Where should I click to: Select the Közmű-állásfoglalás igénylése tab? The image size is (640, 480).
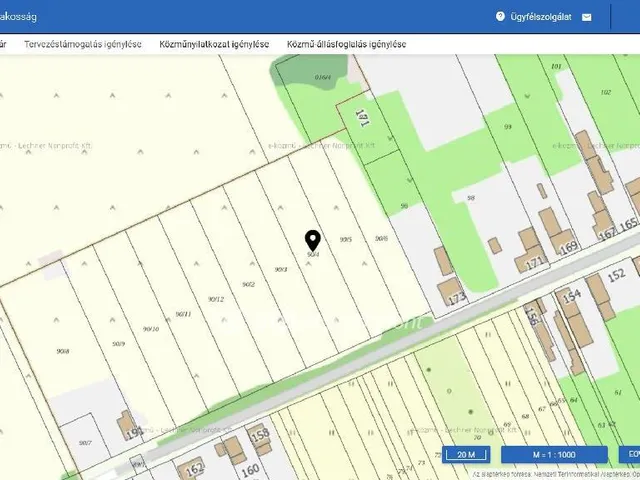coord(346,44)
